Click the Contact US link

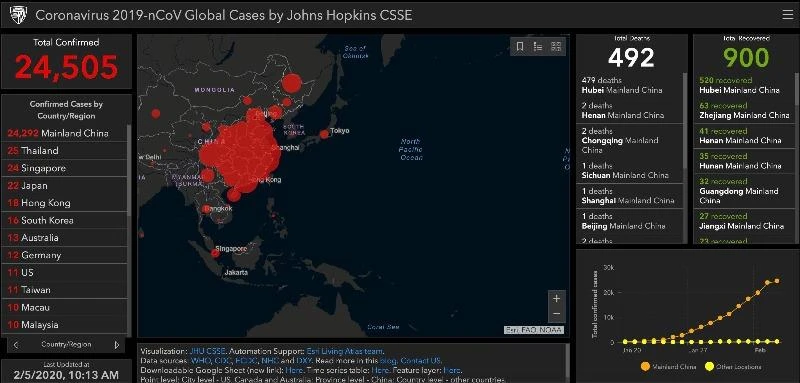click(421, 361)
